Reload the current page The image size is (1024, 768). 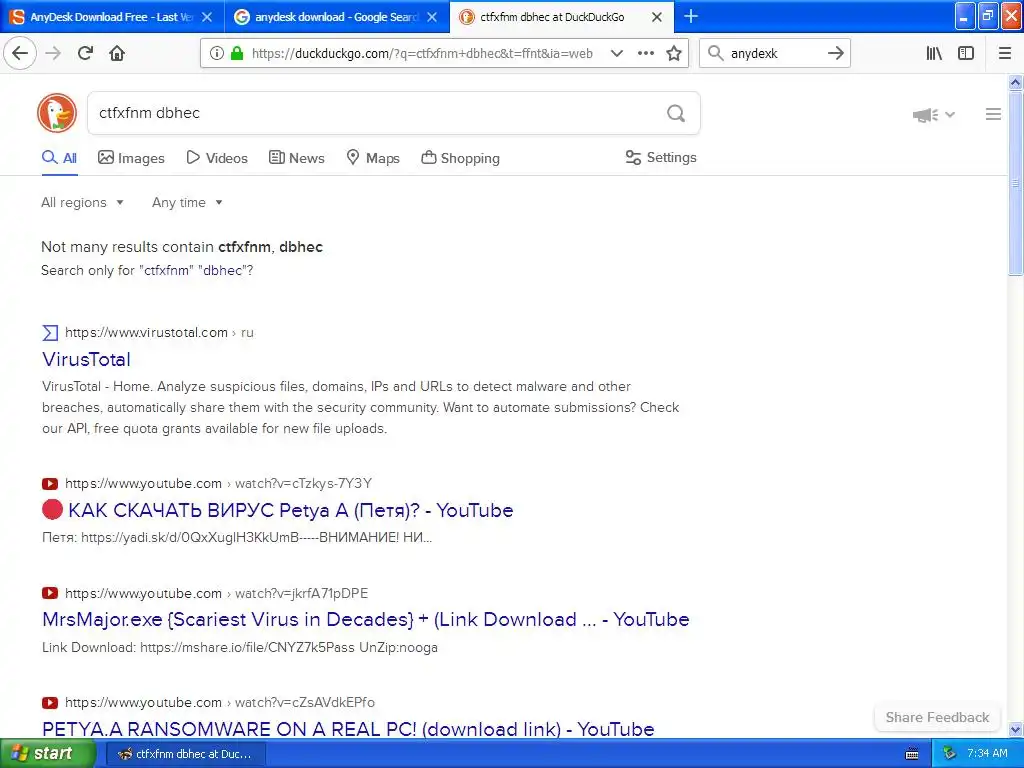tap(85, 54)
